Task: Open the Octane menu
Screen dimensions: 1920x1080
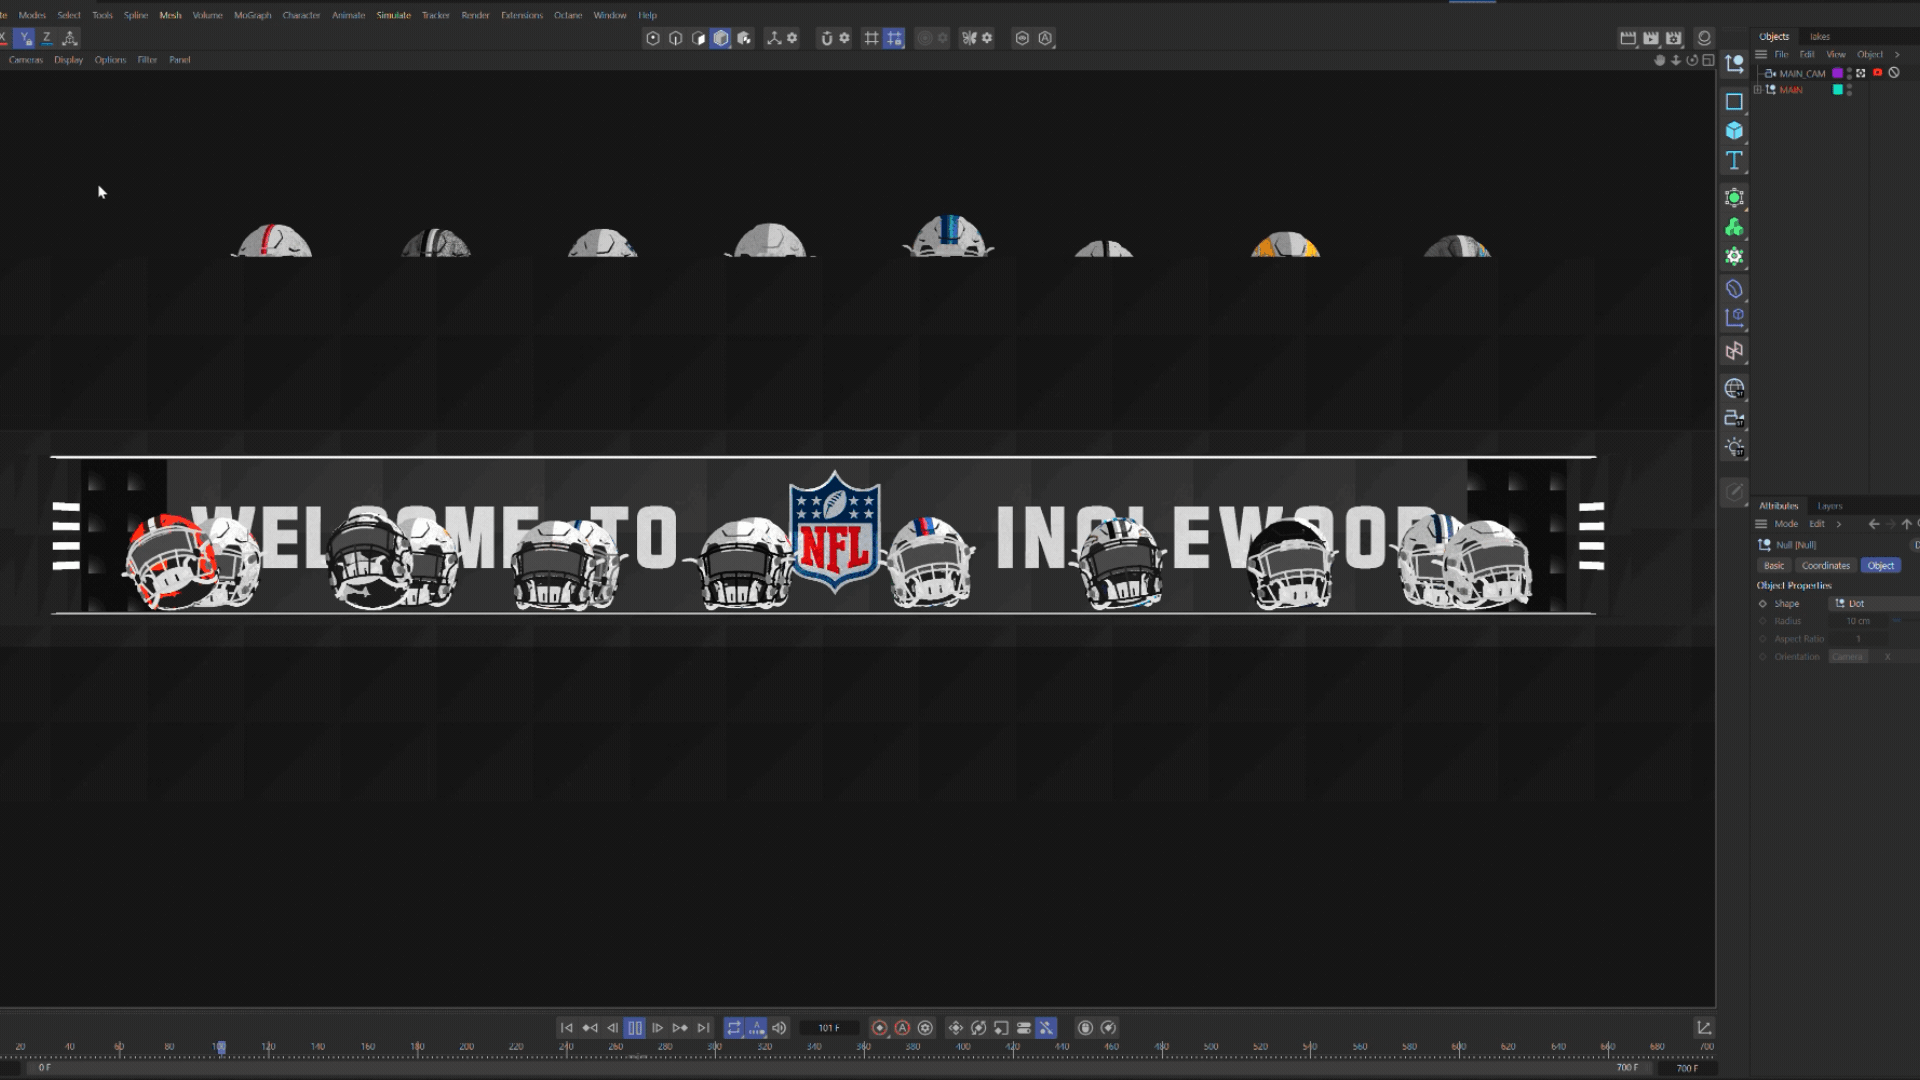Action: coord(568,15)
